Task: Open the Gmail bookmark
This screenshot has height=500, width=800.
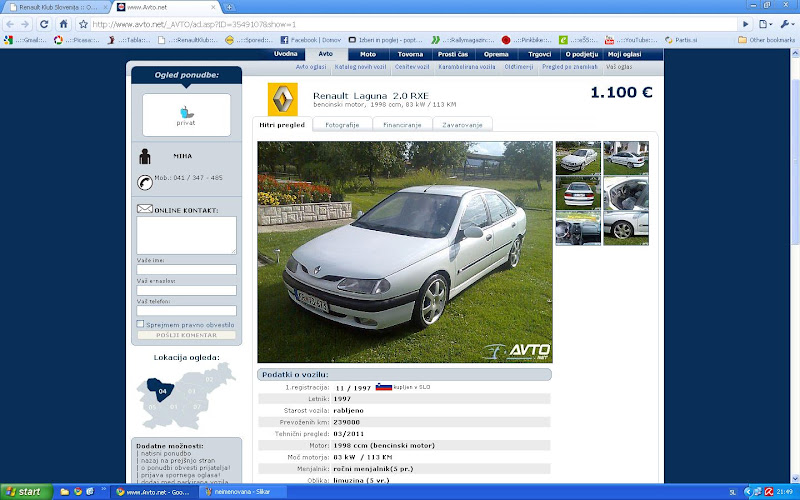Action: tap(26, 40)
